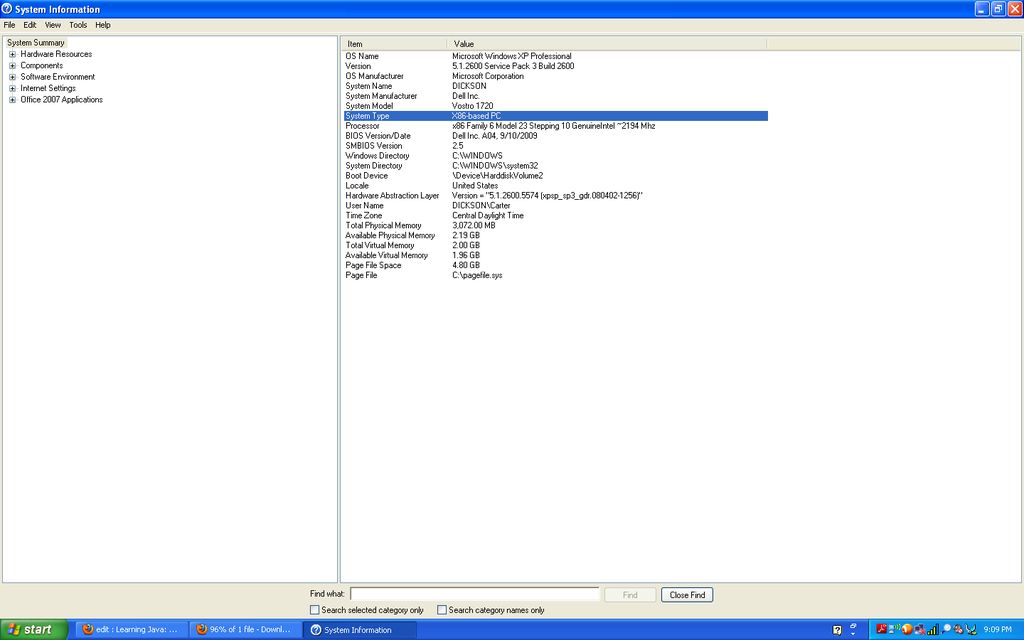The image size is (1024, 640).
Task: Select the User Name row
Action: [556, 206]
